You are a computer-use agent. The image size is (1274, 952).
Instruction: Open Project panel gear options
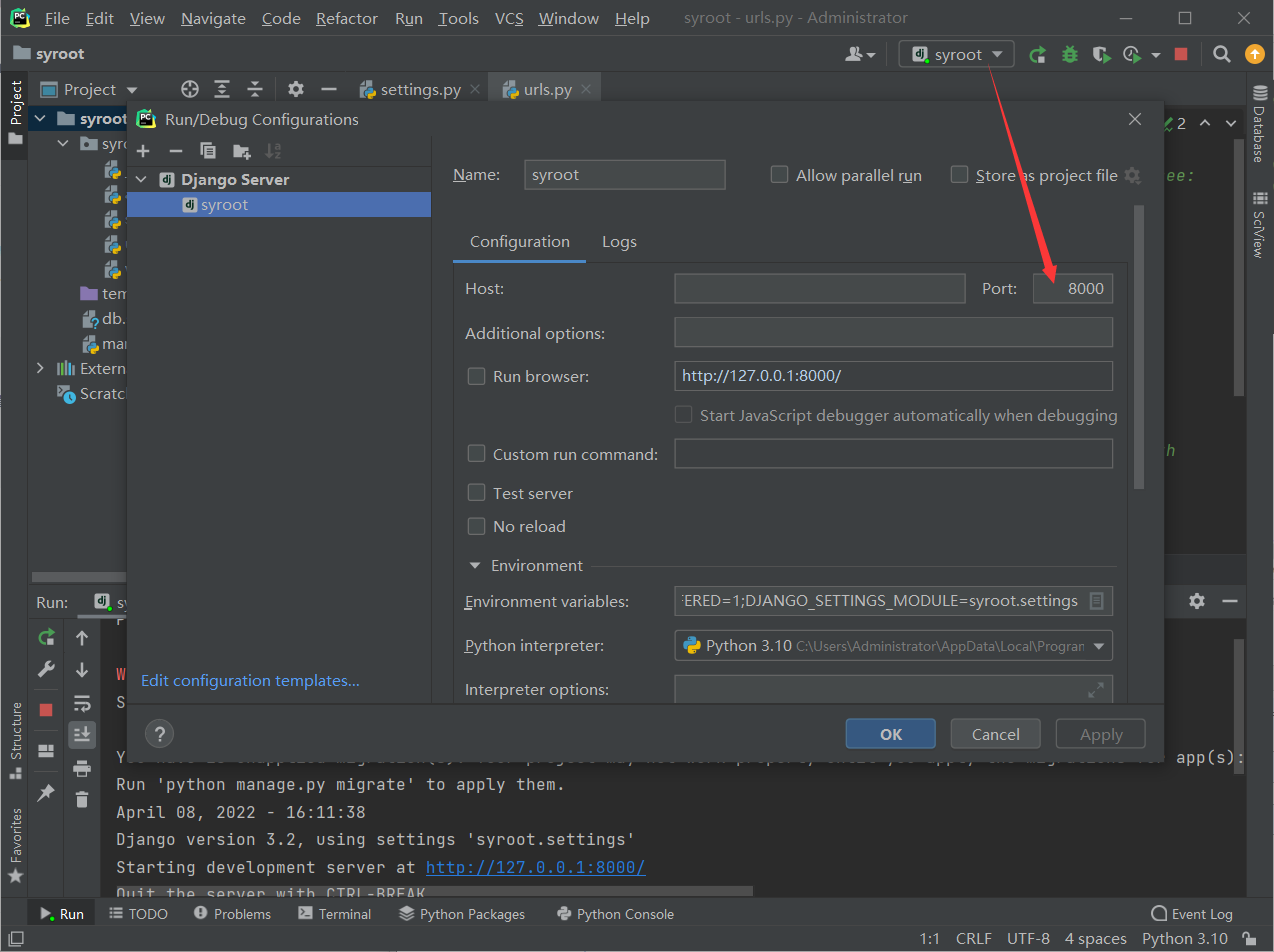pos(296,89)
